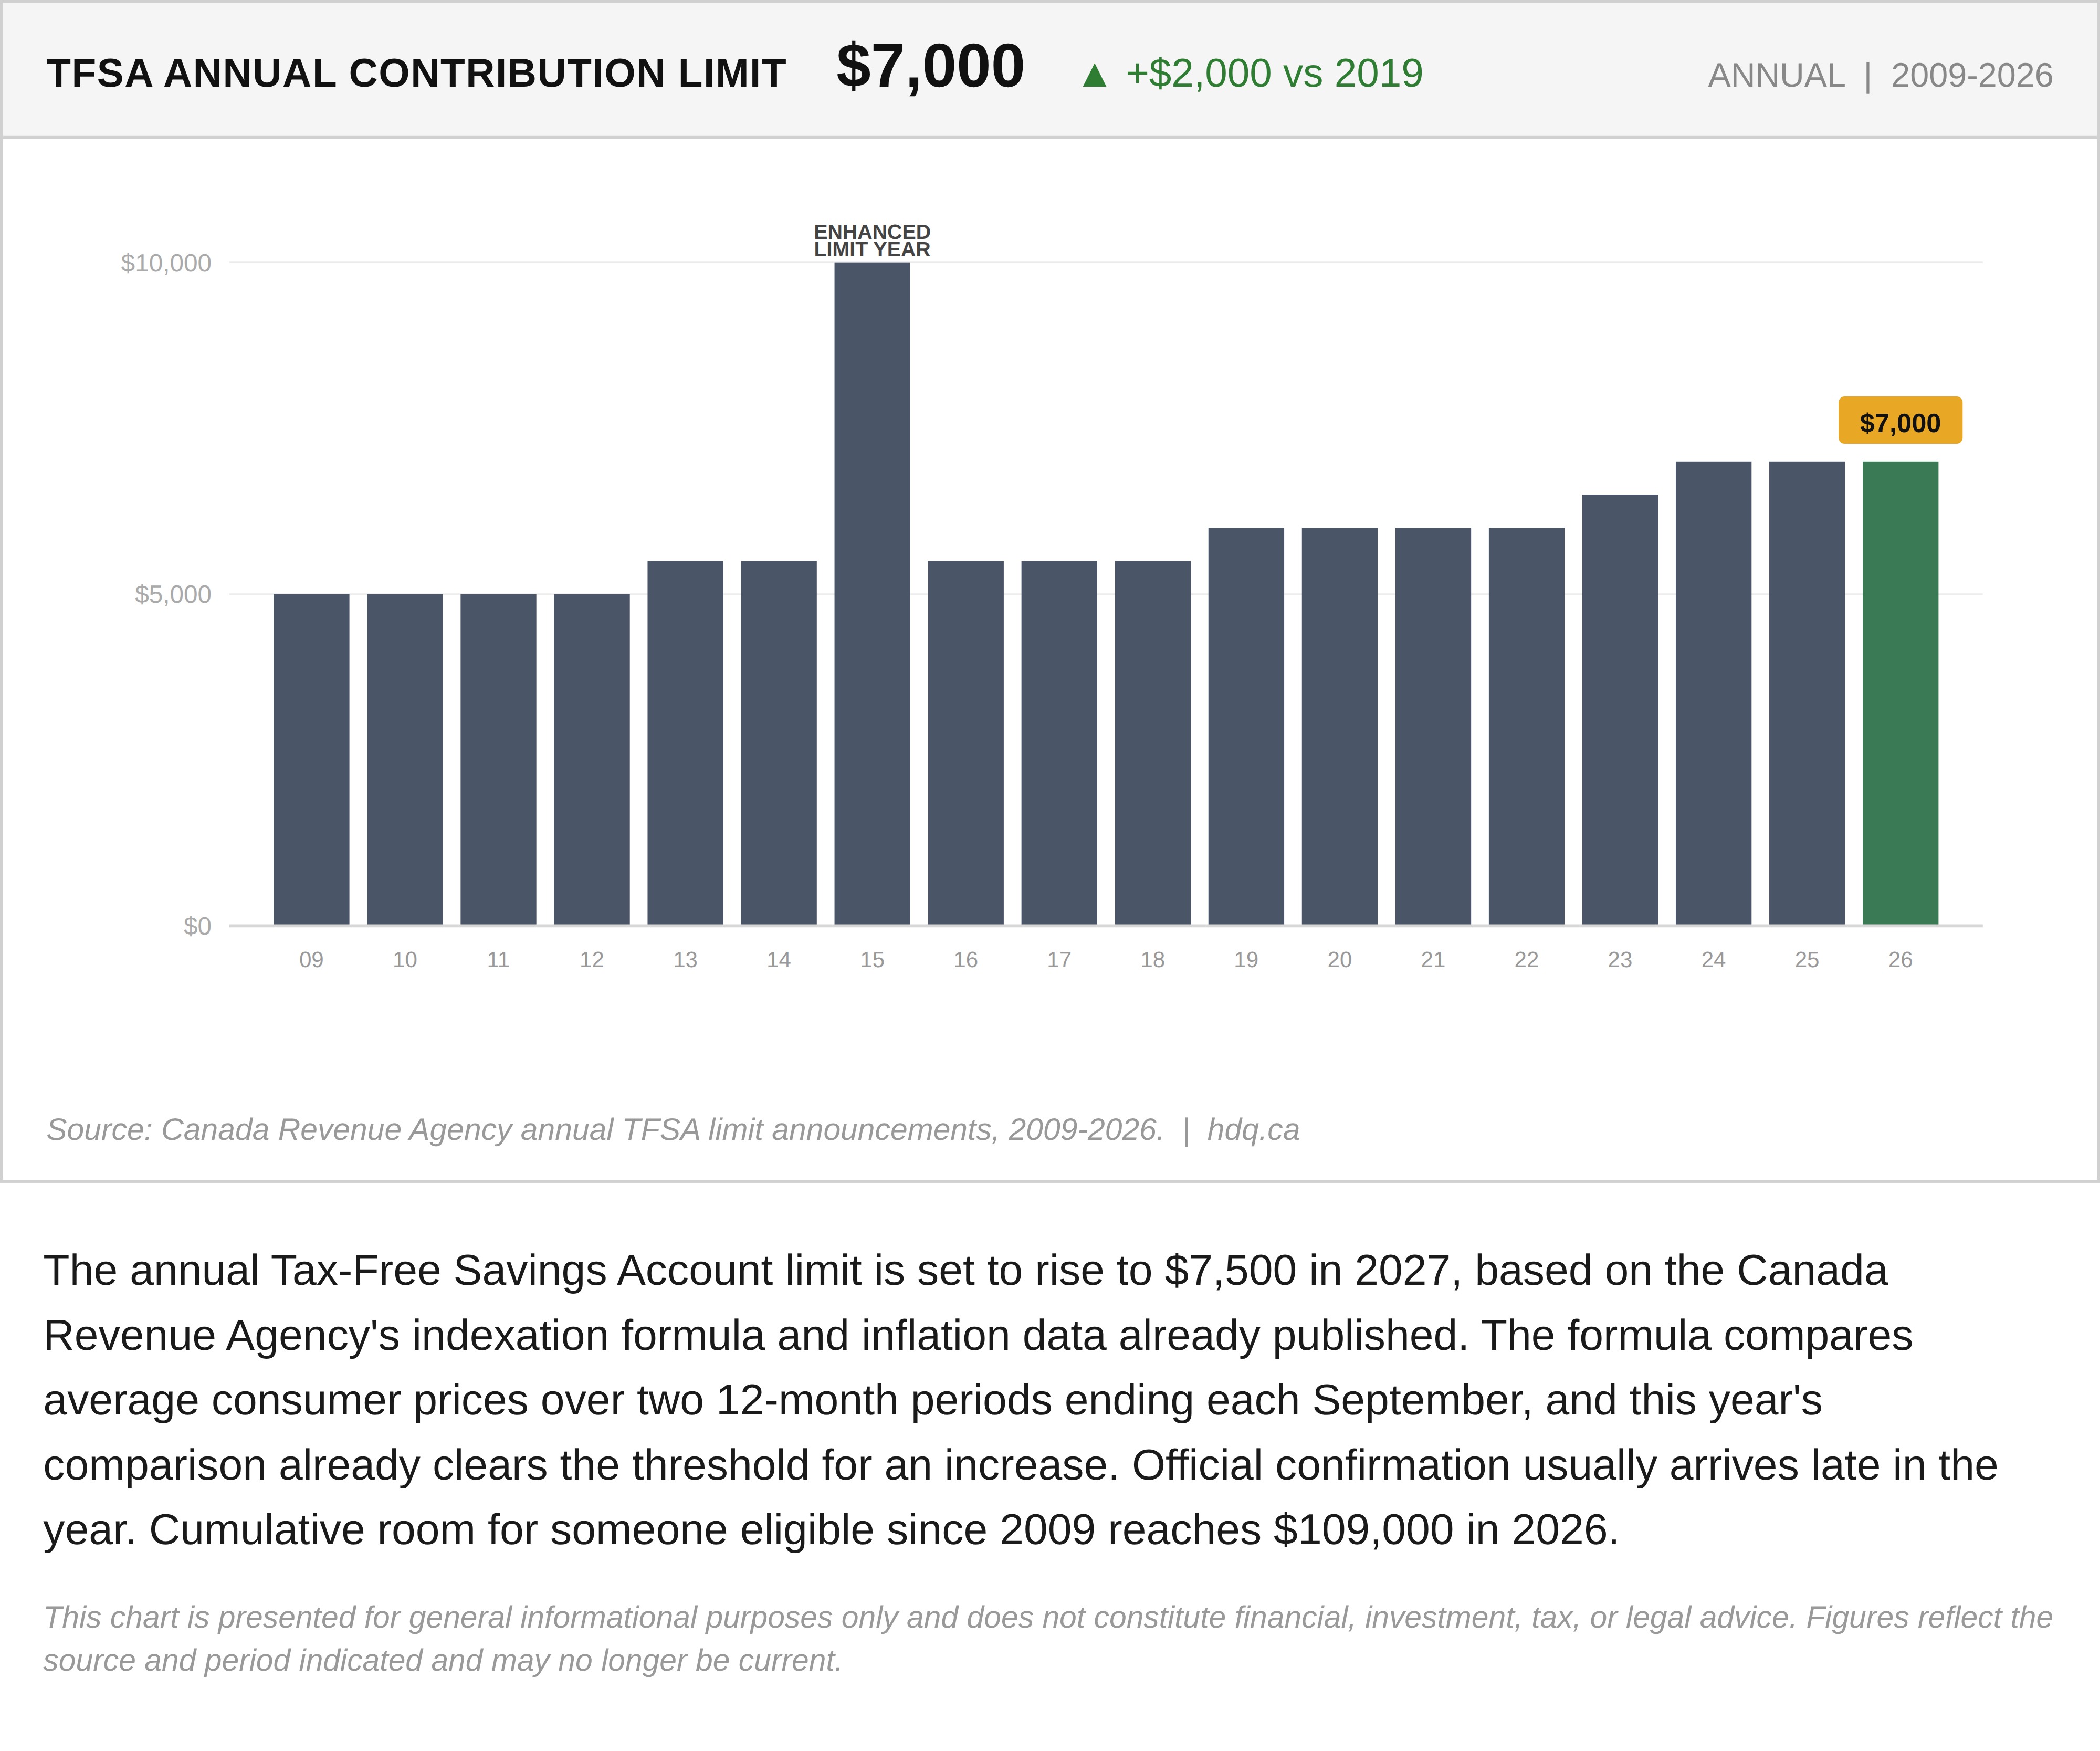Click the orange $7,000 value badge

pos(1900,421)
